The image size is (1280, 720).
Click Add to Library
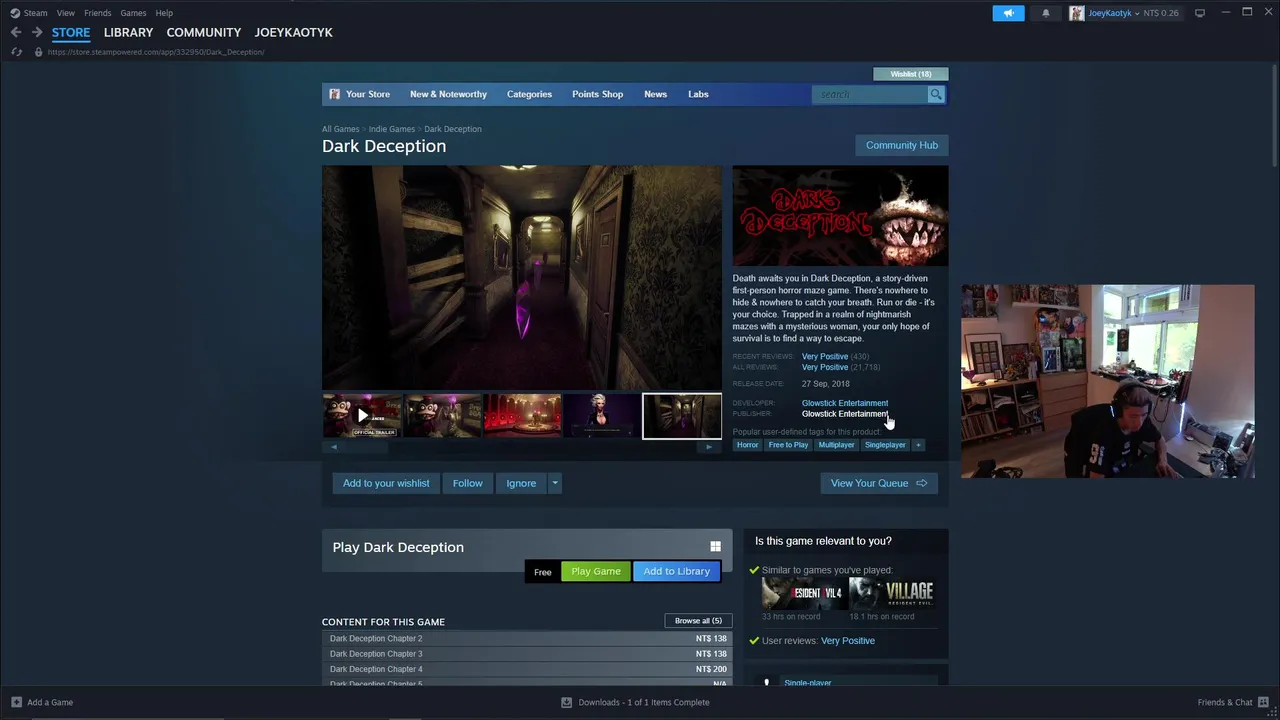(x=677, y=571)
